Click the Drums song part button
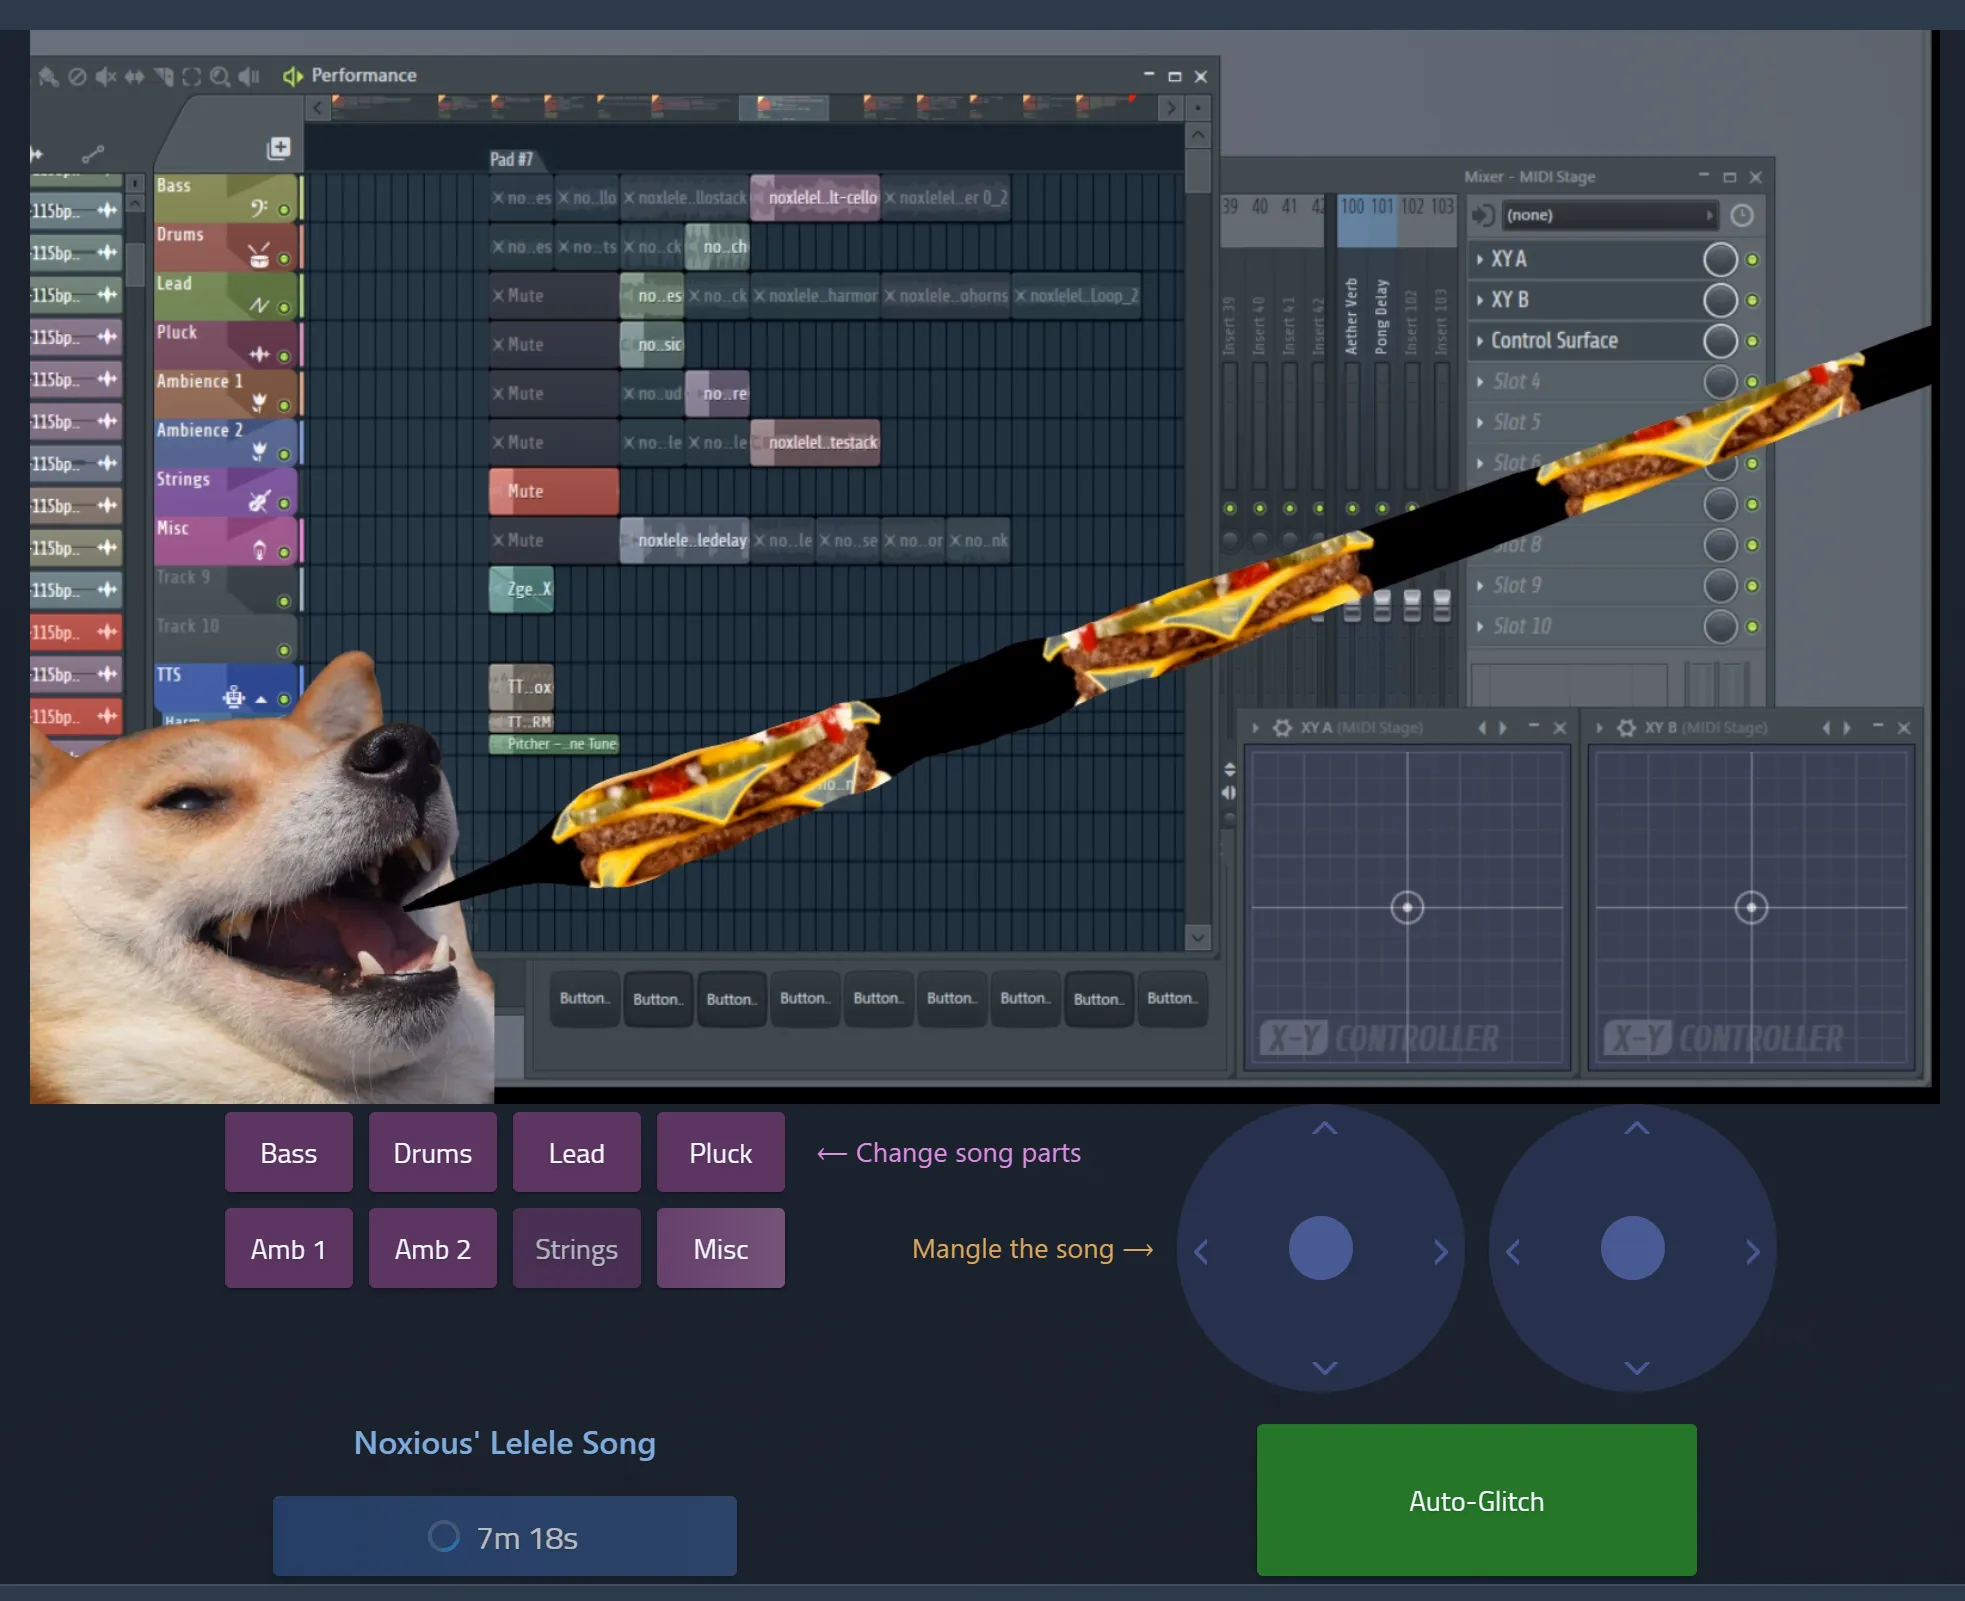Image resolution: width=1965 pixels, height=1601 pixels. coord(432,1153)
